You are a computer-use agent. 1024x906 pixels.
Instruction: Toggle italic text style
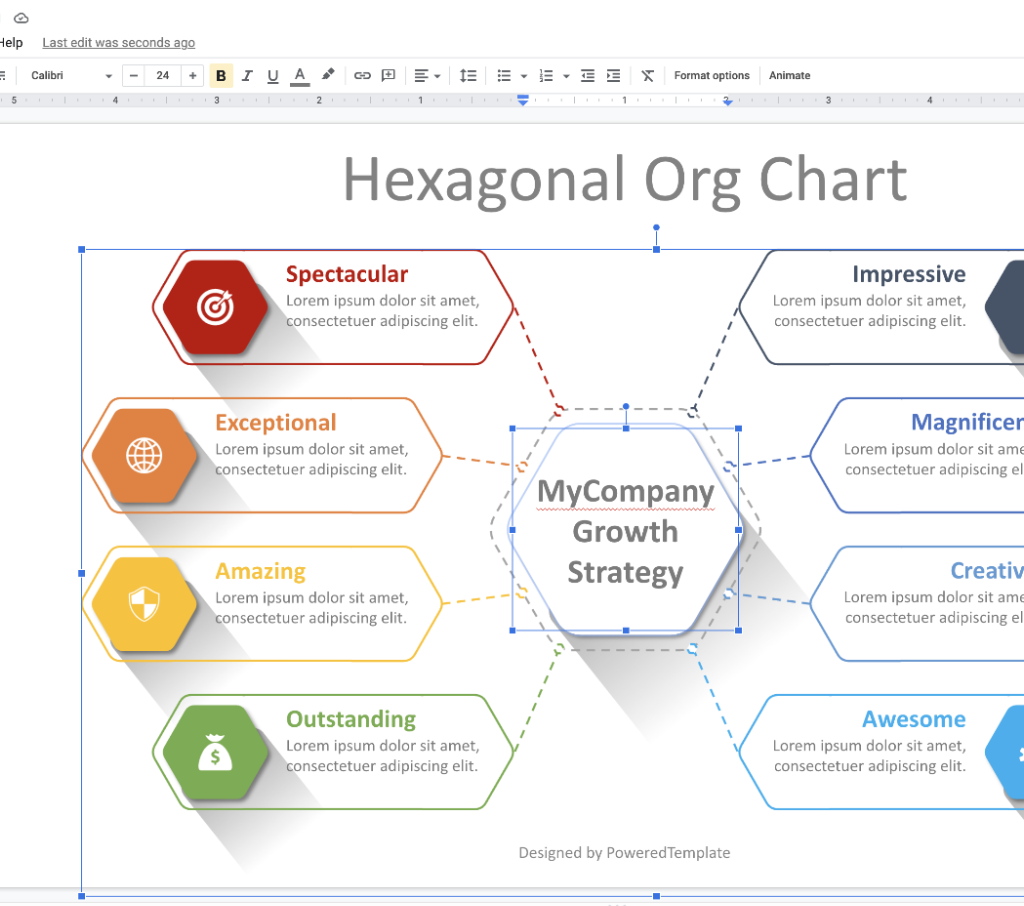click(x=247, y=76)
